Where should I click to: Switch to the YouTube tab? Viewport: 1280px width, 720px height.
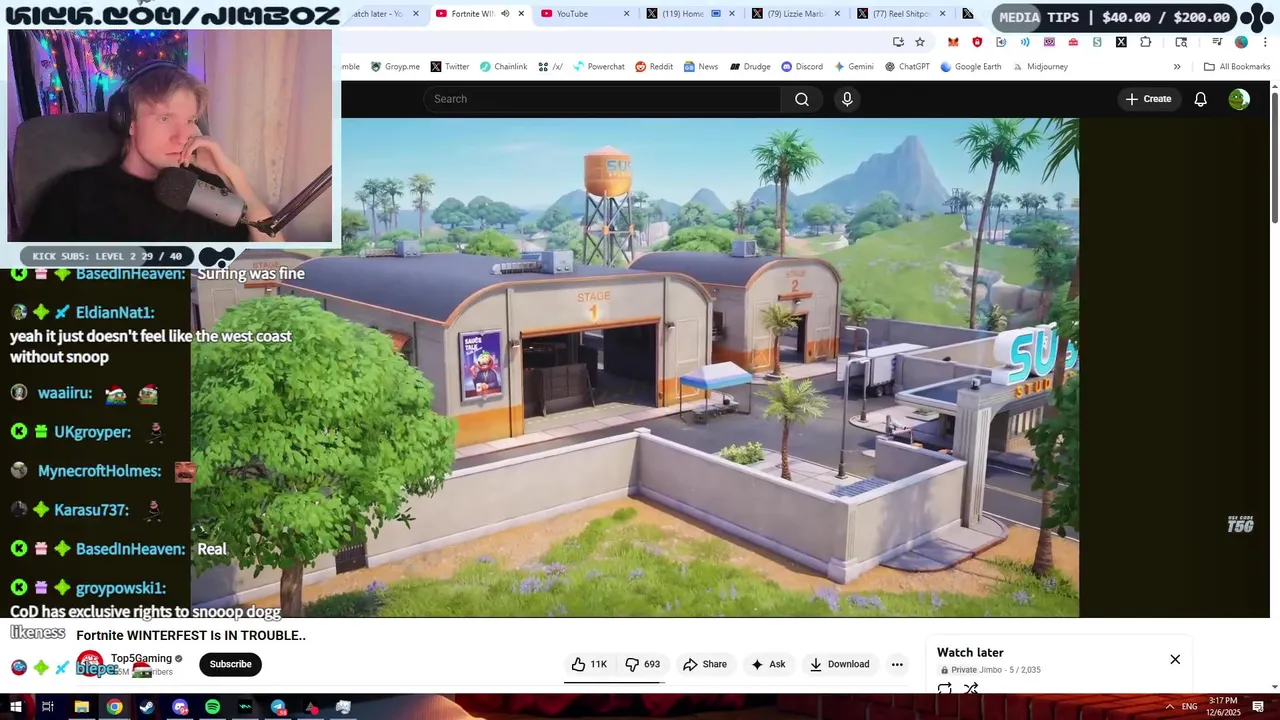(586, 14)
